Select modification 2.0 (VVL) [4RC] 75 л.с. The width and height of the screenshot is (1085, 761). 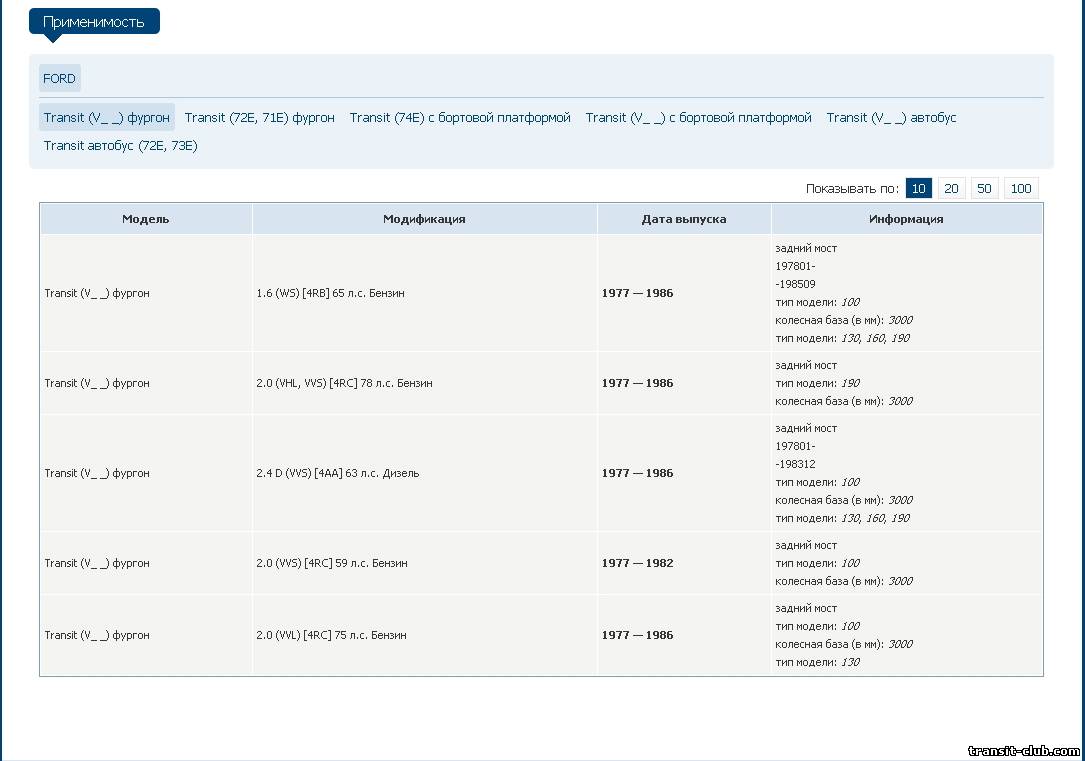pos(331,635)
